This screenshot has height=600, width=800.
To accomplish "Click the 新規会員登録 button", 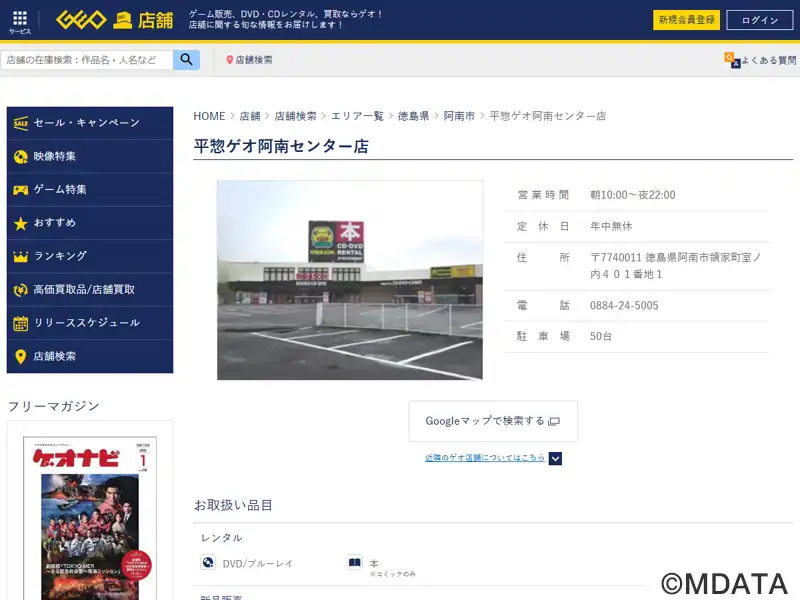I will [x=686, y=20].
